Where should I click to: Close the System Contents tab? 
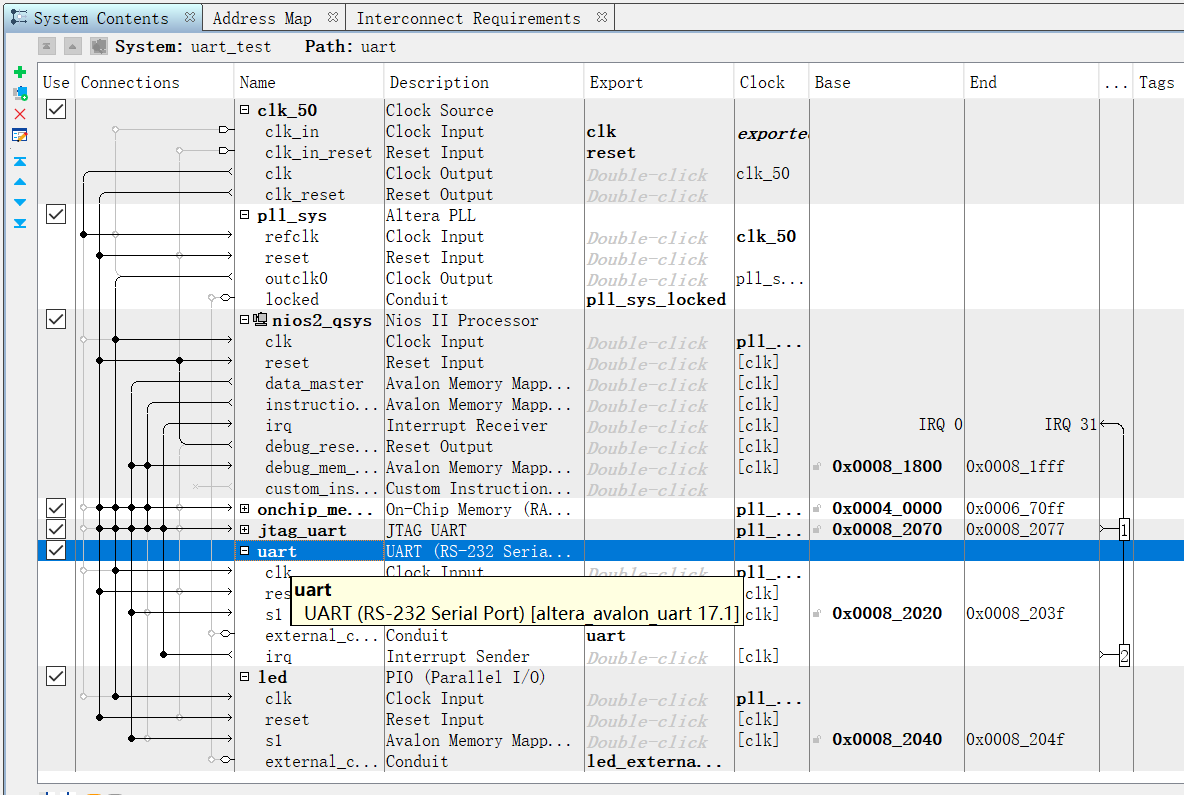[190, 17]
